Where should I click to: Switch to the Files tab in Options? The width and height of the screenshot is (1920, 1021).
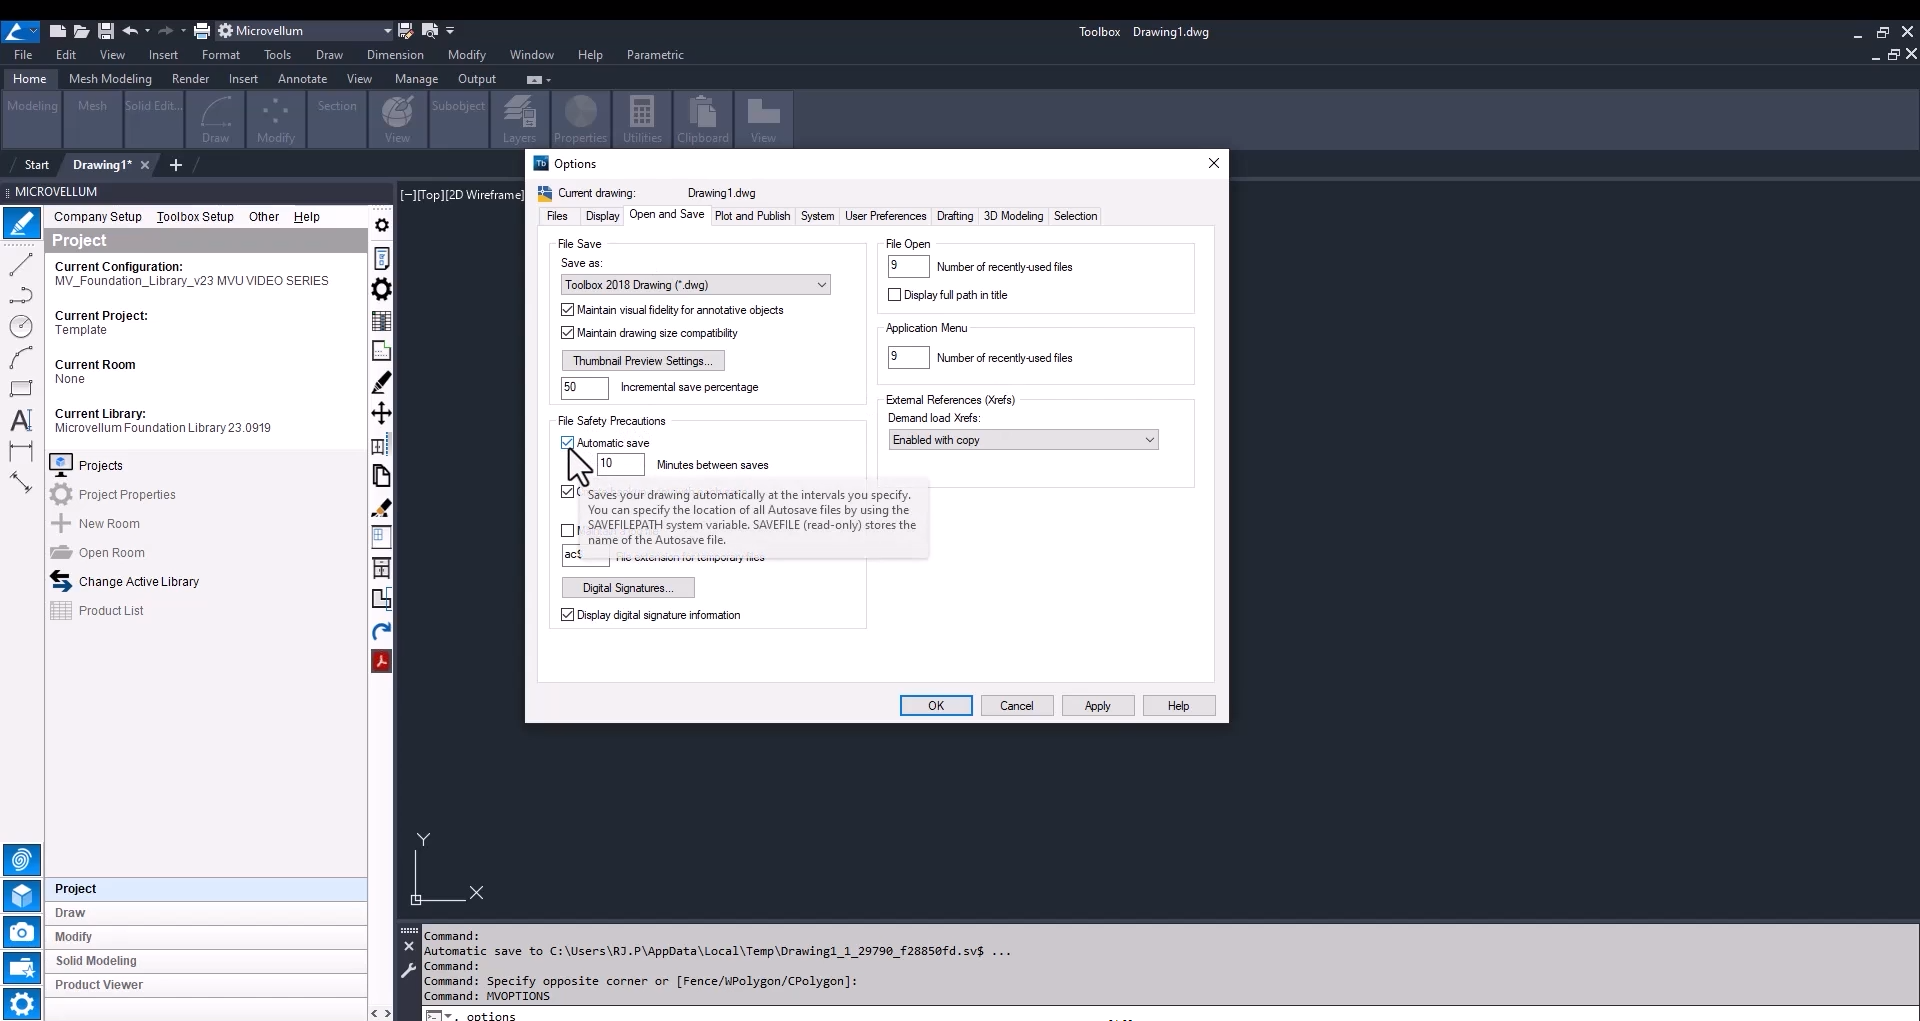(x=557, y=216)
